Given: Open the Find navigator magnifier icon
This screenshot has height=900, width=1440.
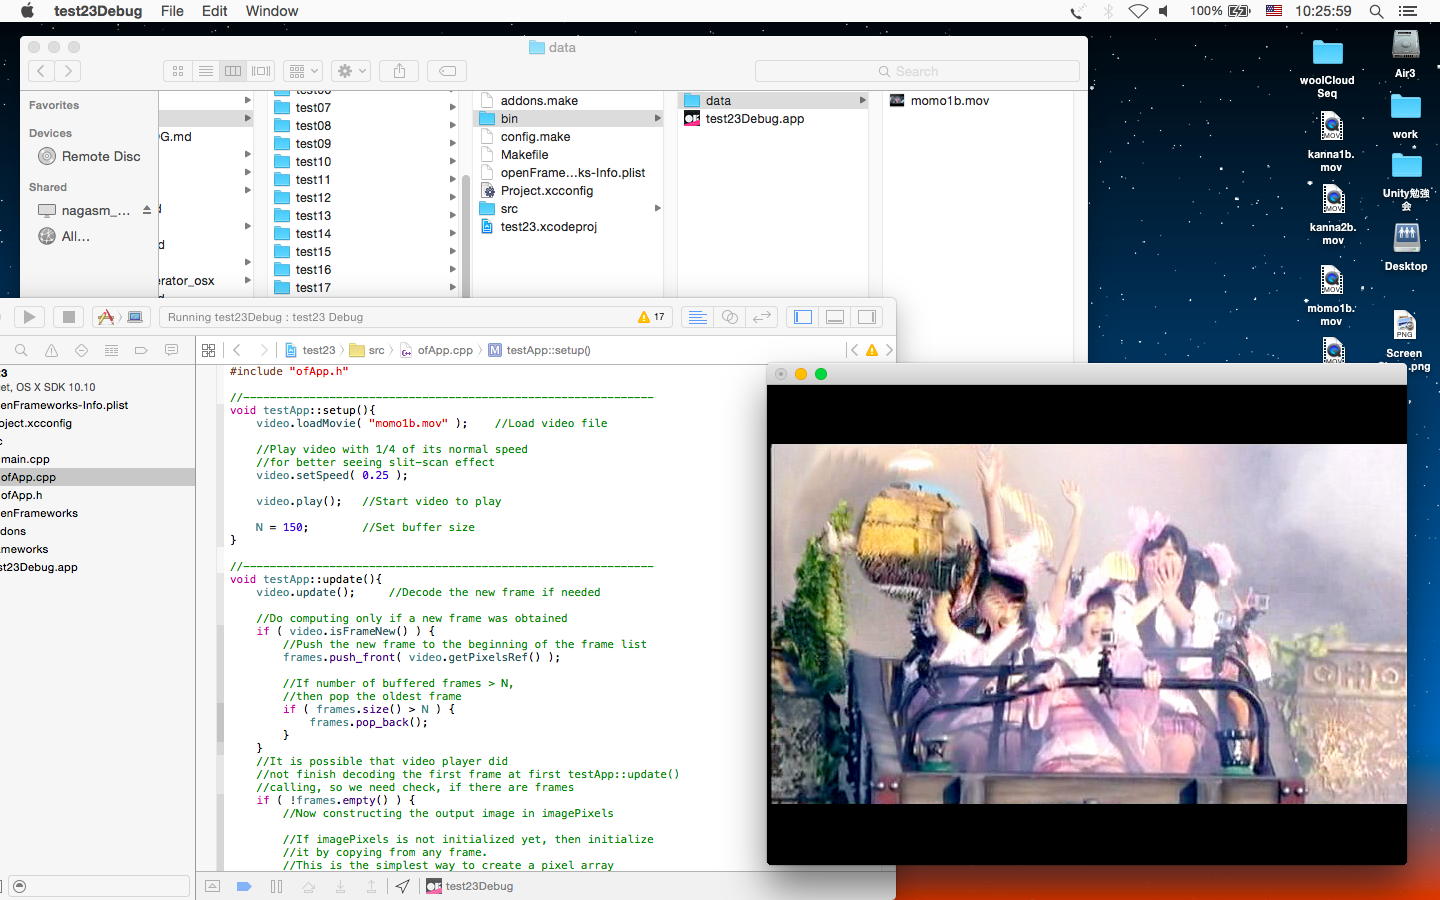Looking at the screenshot, I should pos(21,350).
